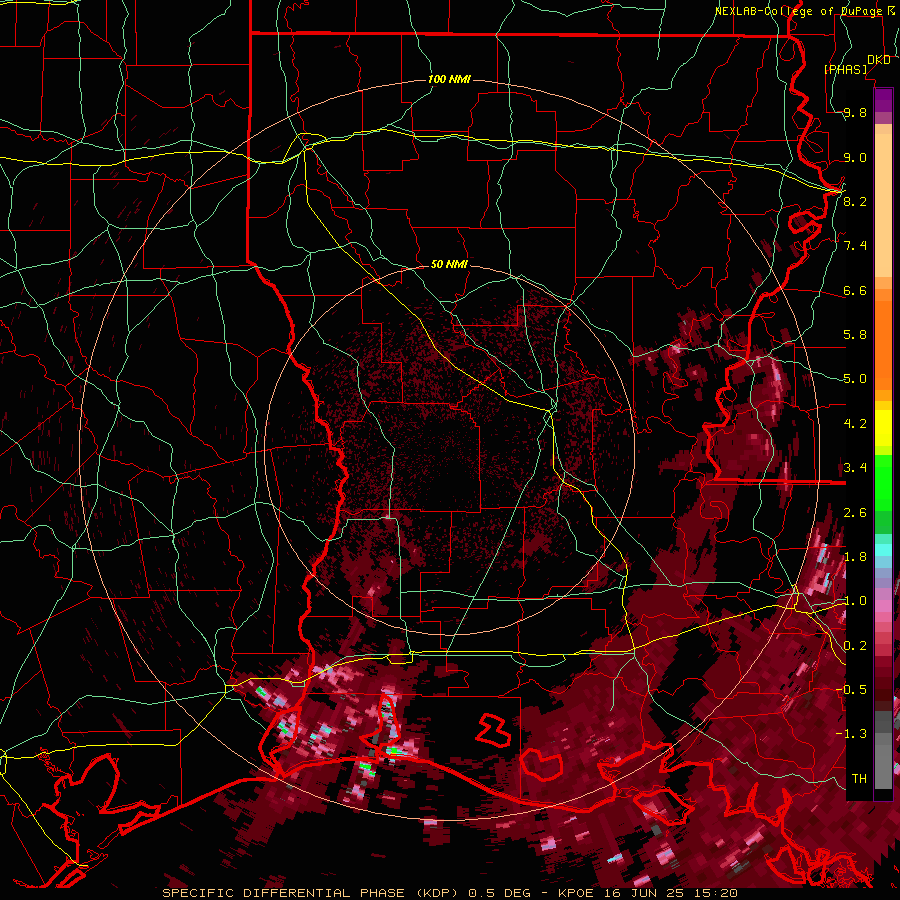
Task: Click the 4.2 scale value label
Action: coord(855,423)
